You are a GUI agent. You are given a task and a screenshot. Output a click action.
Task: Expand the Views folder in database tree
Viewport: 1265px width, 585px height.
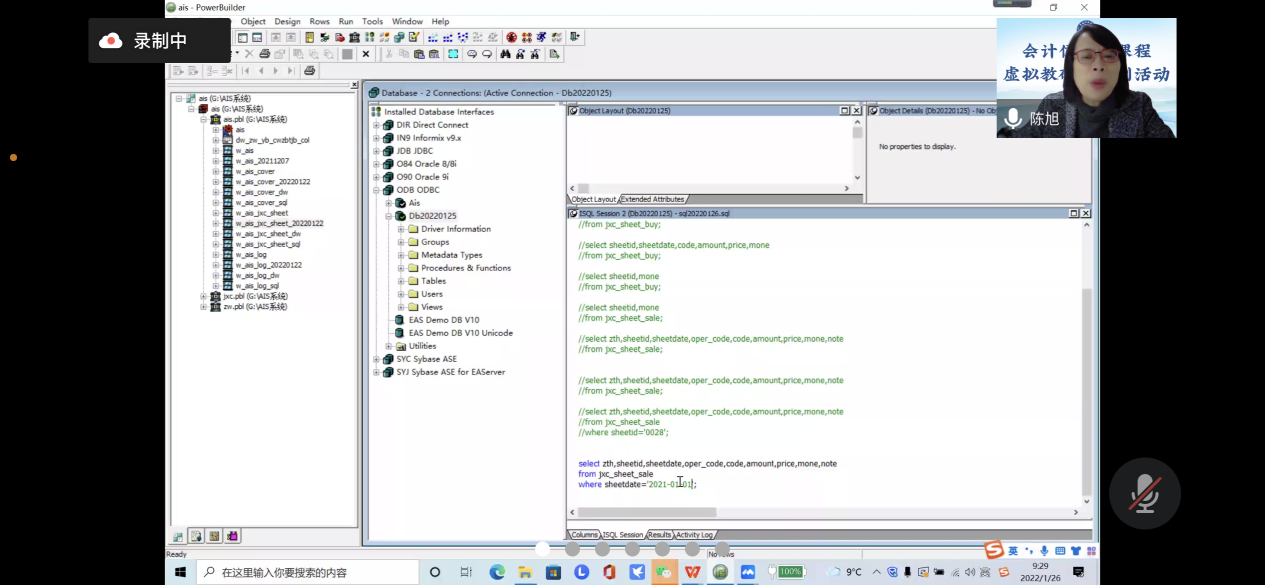pyautogui.click(x=401, y=307)
